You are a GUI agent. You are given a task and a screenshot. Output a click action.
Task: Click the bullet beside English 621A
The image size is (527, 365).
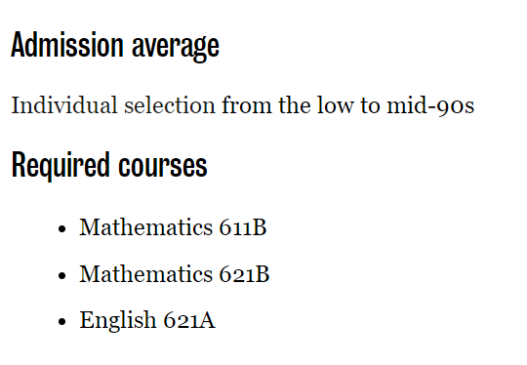pyautogui.click(x=62, y=321)
